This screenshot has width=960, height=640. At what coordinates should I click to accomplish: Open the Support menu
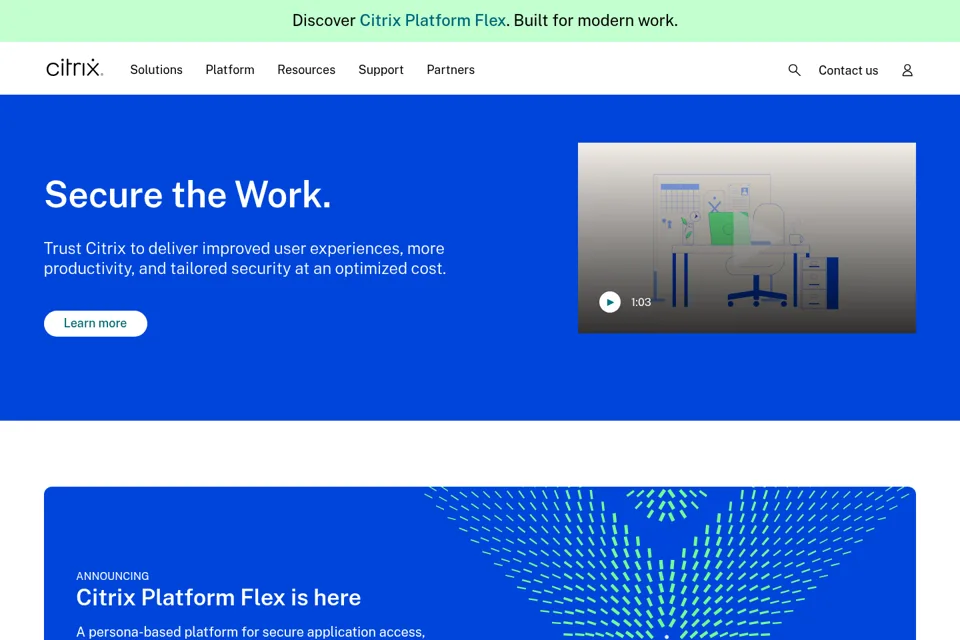coord(381,70)
